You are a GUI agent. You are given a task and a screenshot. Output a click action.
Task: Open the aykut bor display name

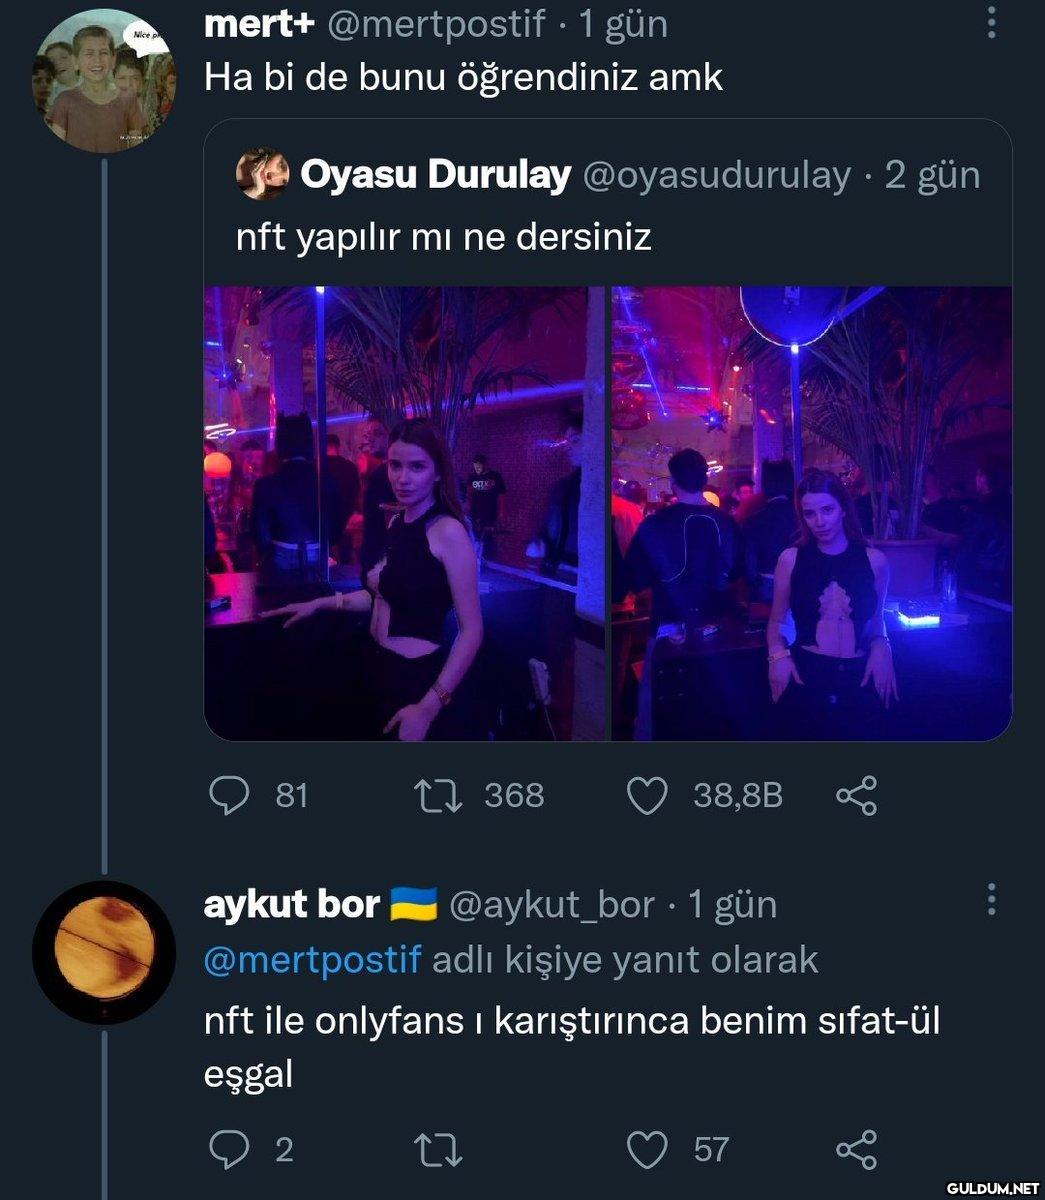pos(291,905)
